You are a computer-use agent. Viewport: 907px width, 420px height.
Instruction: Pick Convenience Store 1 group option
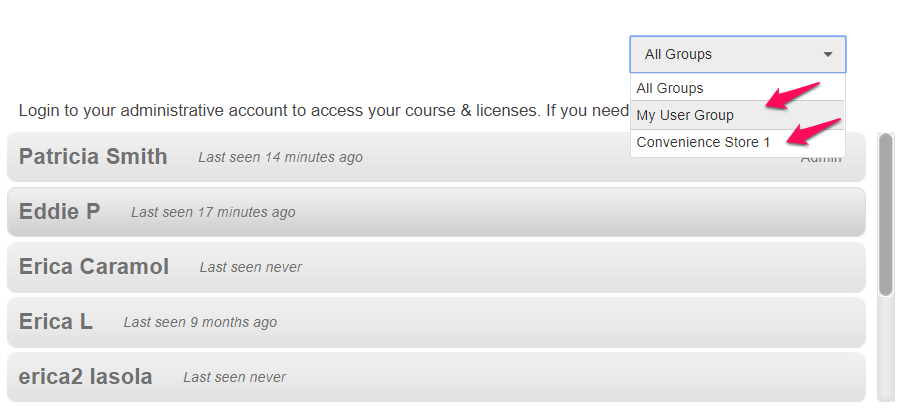point(703,142)
